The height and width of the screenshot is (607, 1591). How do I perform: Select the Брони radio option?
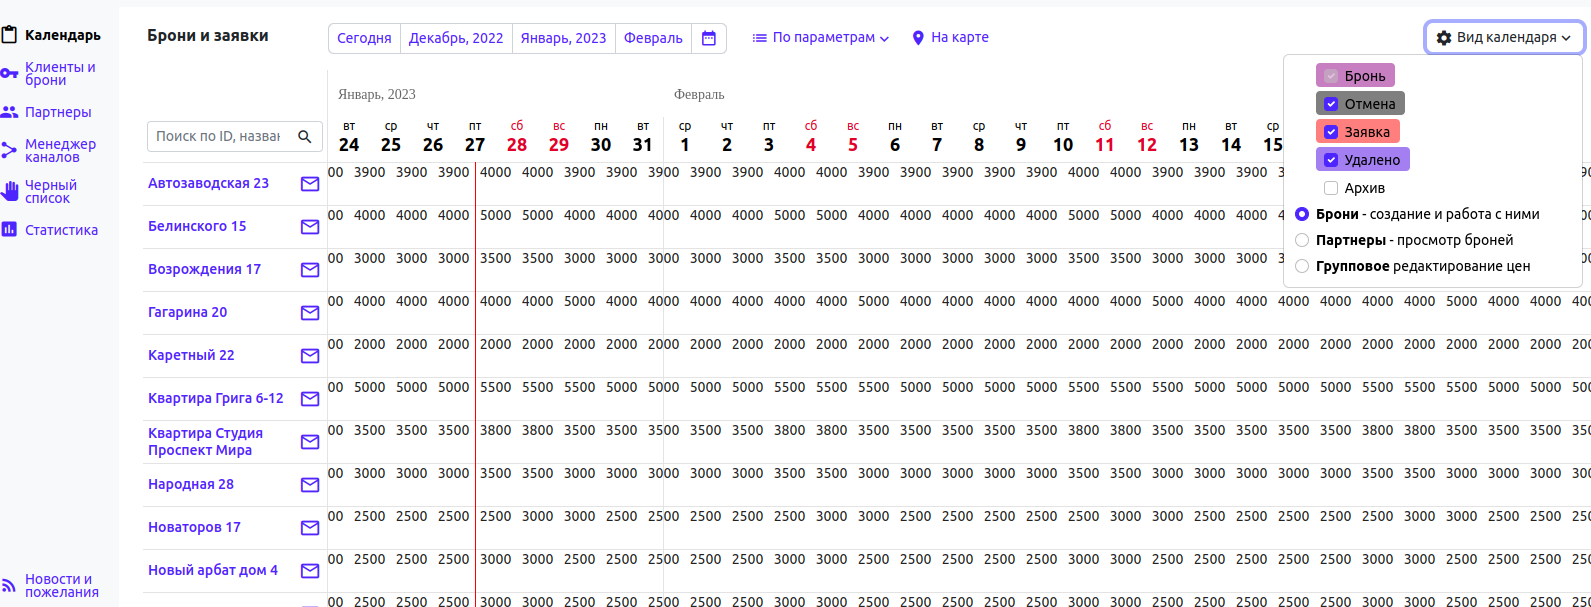point(1302,214)
